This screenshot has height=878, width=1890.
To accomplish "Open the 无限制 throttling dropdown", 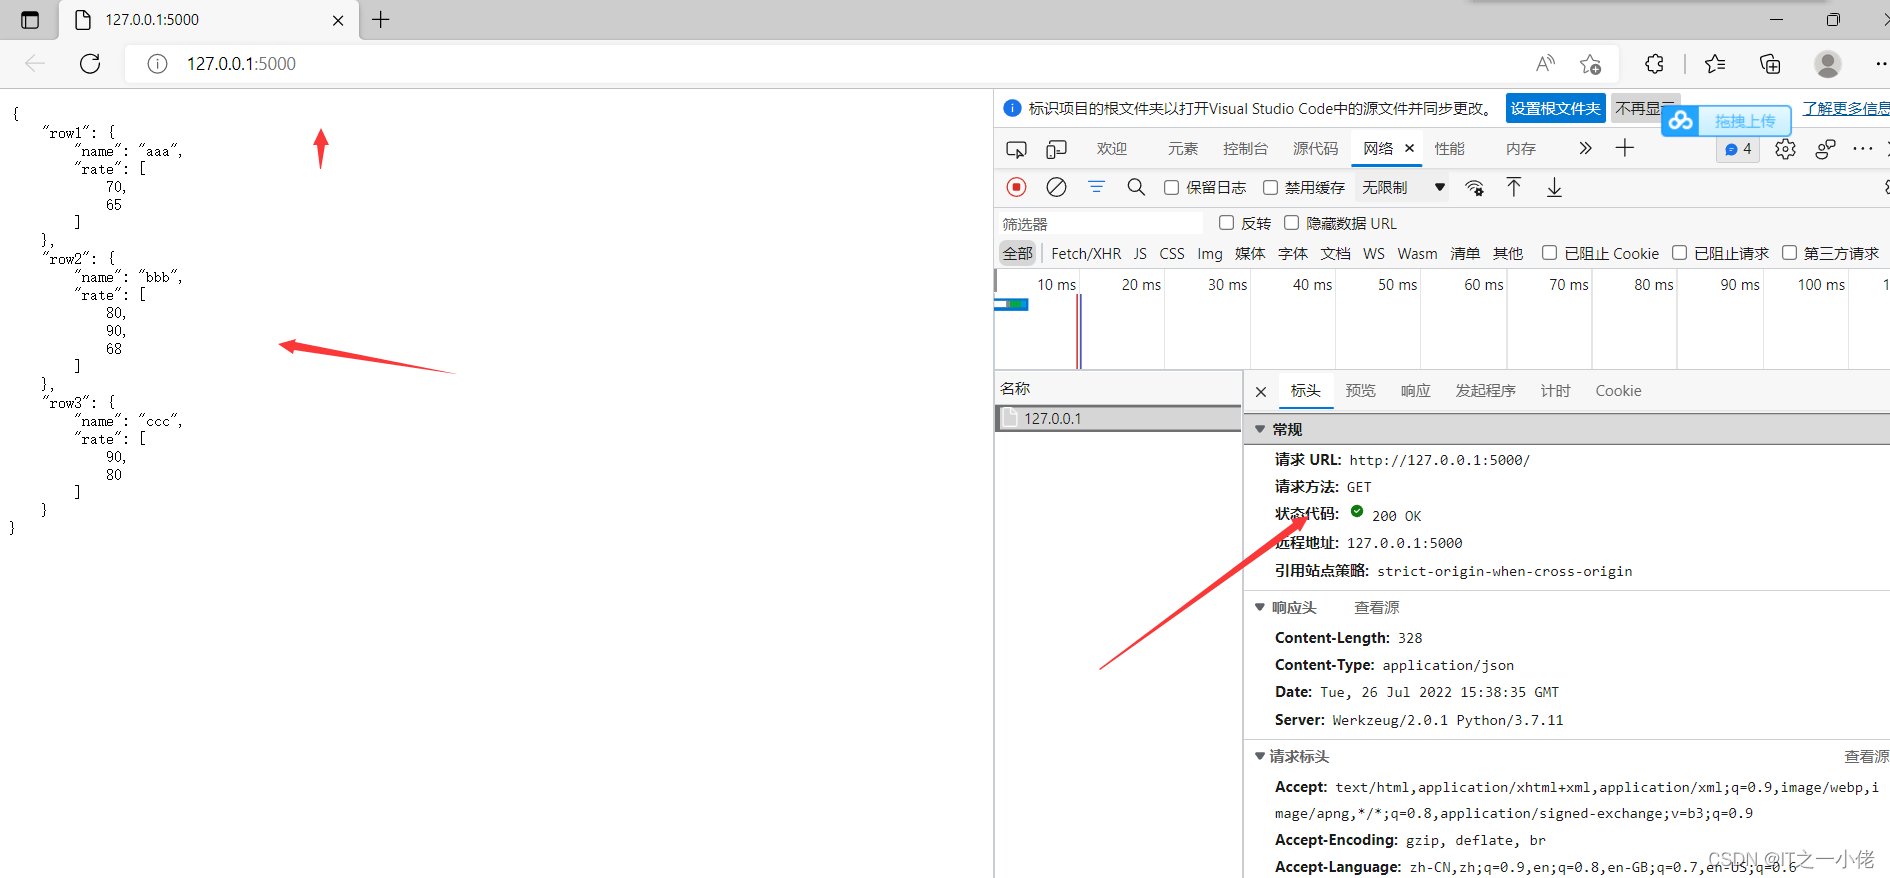I will tap(1403, 187).
